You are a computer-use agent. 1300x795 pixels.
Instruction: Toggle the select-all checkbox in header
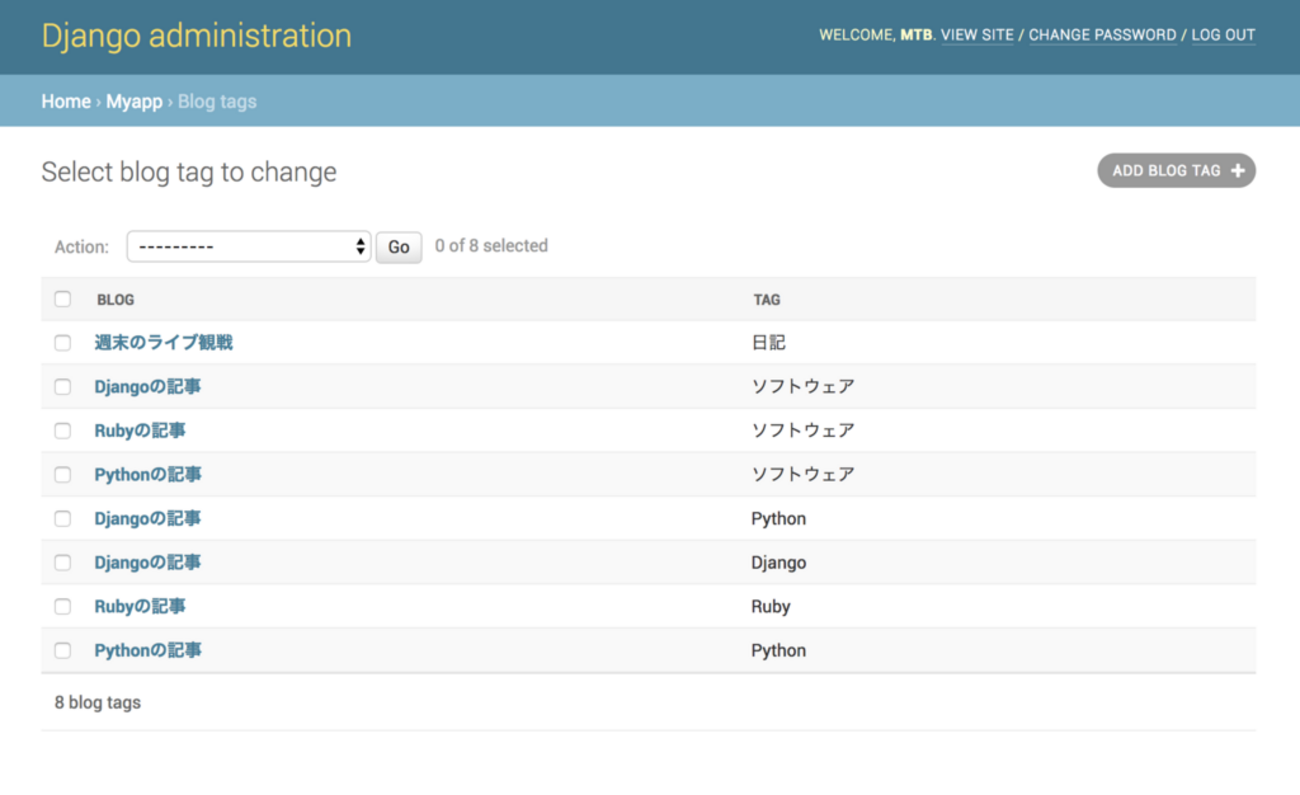point(63,299)
